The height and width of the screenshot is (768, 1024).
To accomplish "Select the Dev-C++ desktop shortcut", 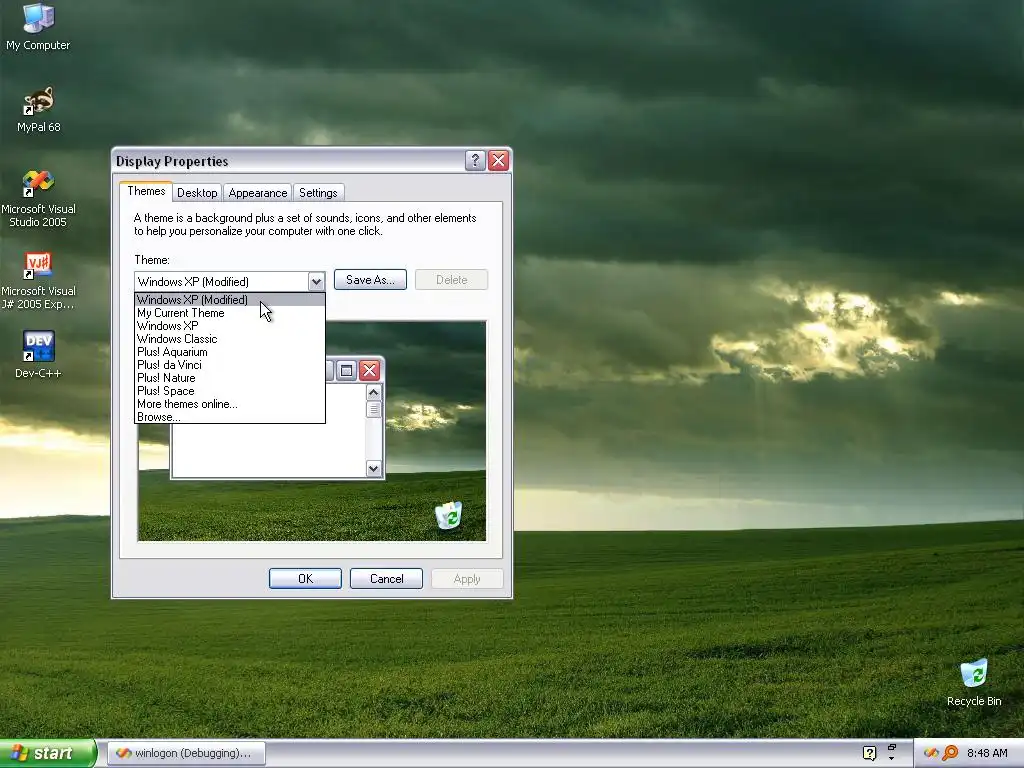I will (x=38, y=355).
